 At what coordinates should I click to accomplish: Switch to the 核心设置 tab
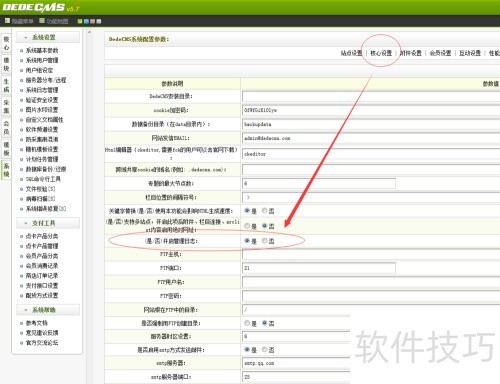381,53
